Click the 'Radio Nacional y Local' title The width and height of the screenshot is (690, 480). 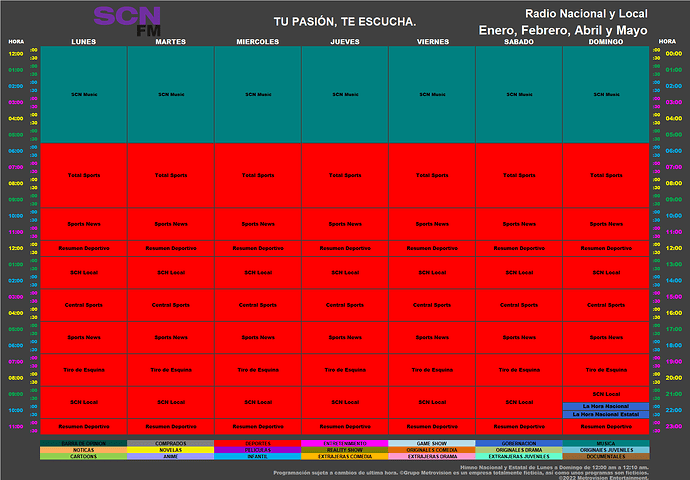[x=586, y=14]
